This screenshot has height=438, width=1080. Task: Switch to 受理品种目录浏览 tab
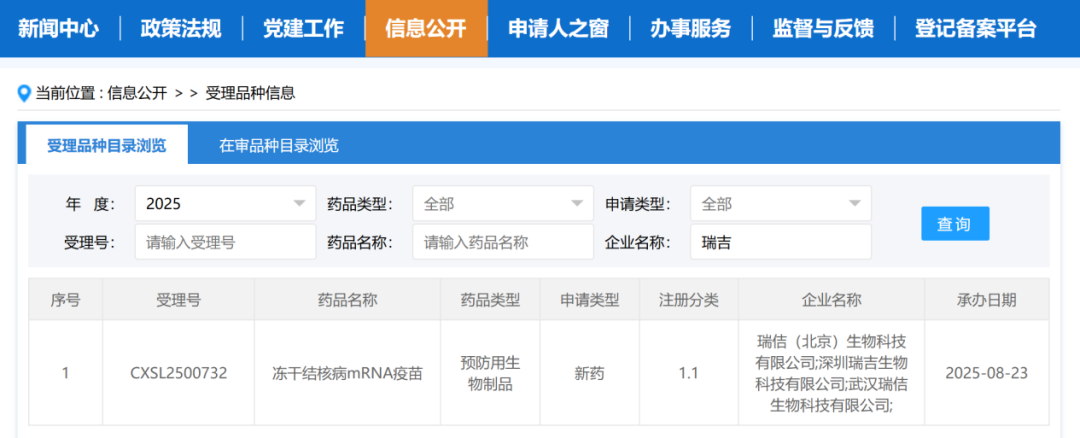point(106,145)
